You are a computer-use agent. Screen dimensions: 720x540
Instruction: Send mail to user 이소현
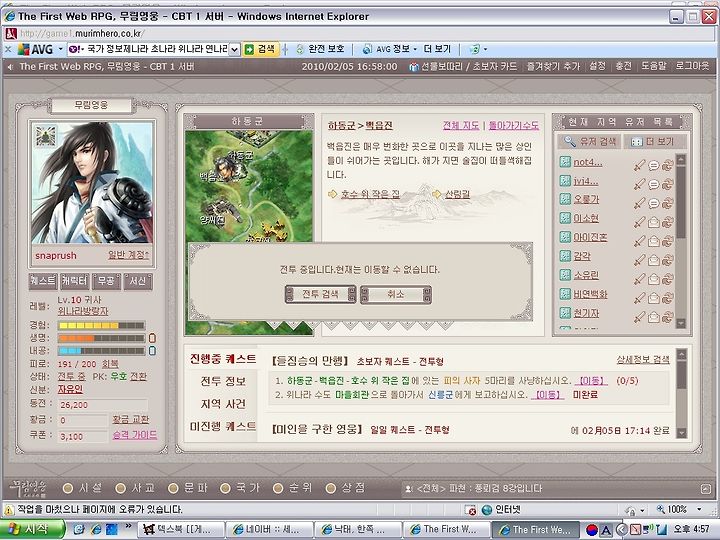tap(654, 222)
